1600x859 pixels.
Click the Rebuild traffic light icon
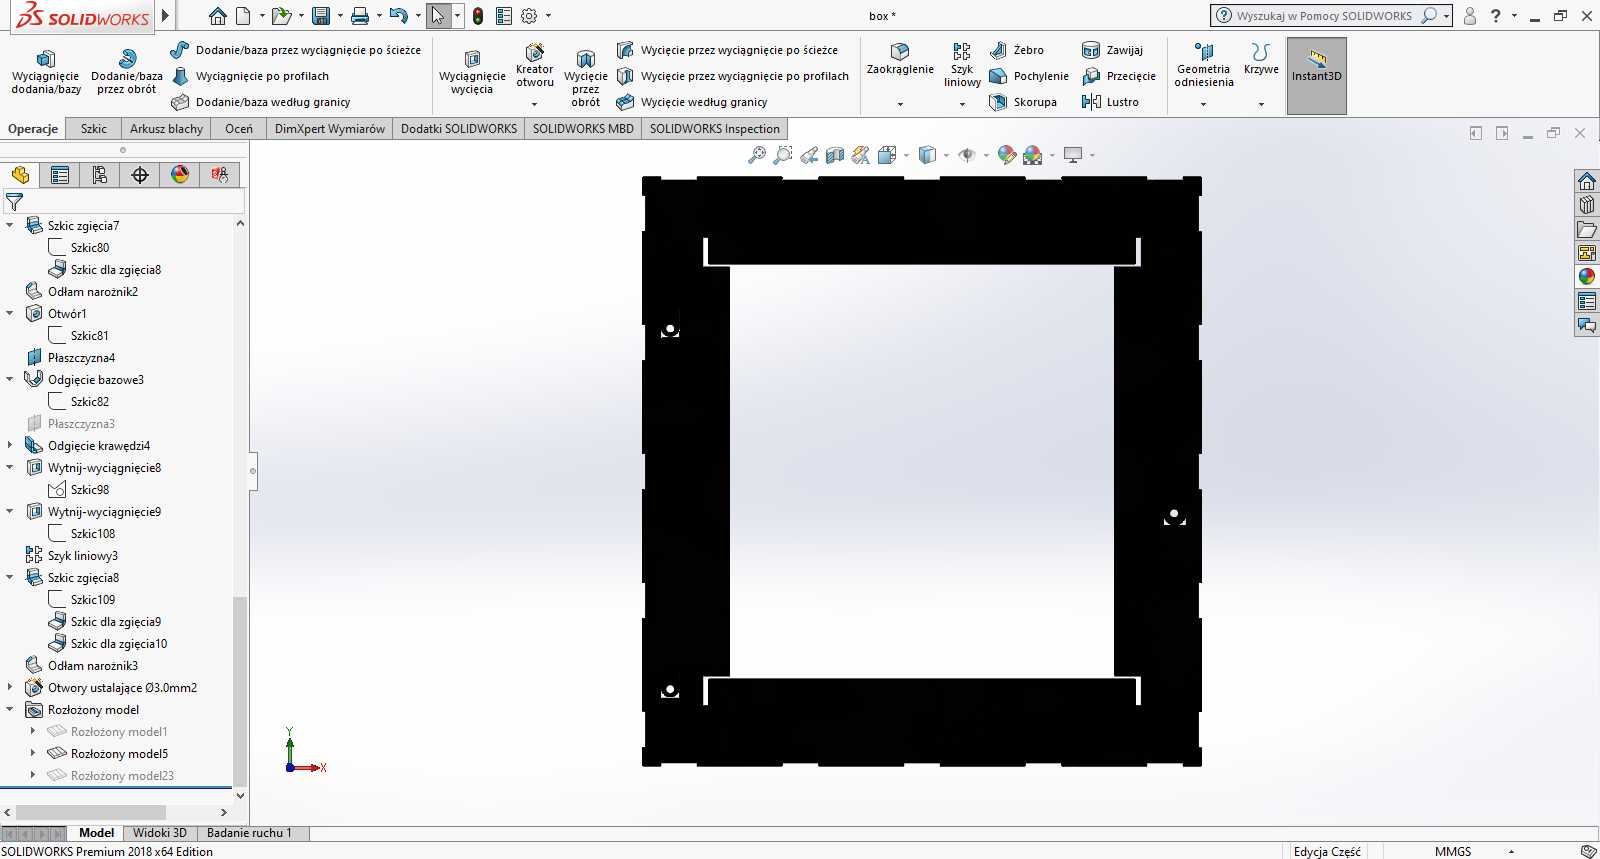478,16
